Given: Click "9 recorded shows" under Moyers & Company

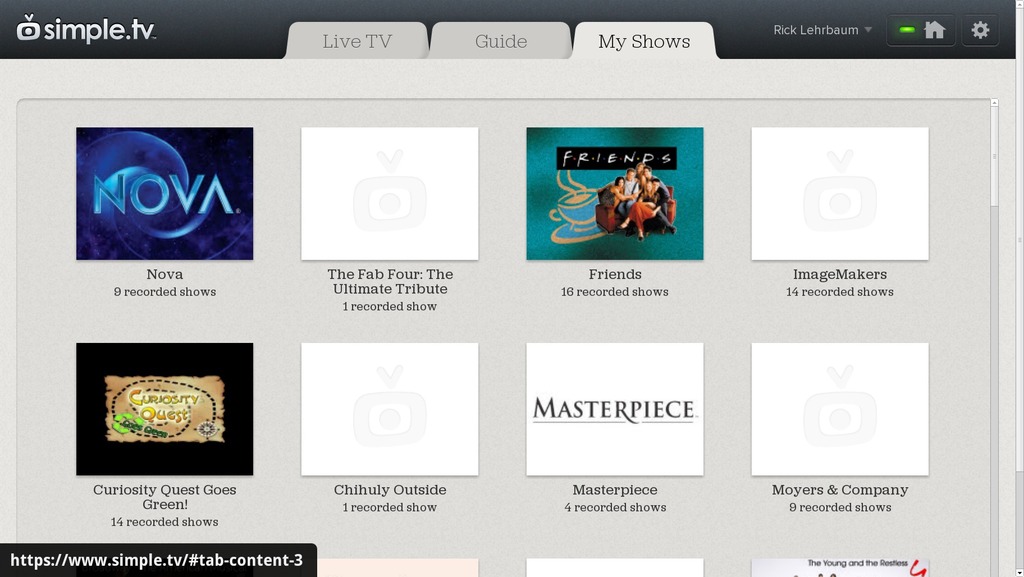Looking at the screenshot, I should click(840, 507).
